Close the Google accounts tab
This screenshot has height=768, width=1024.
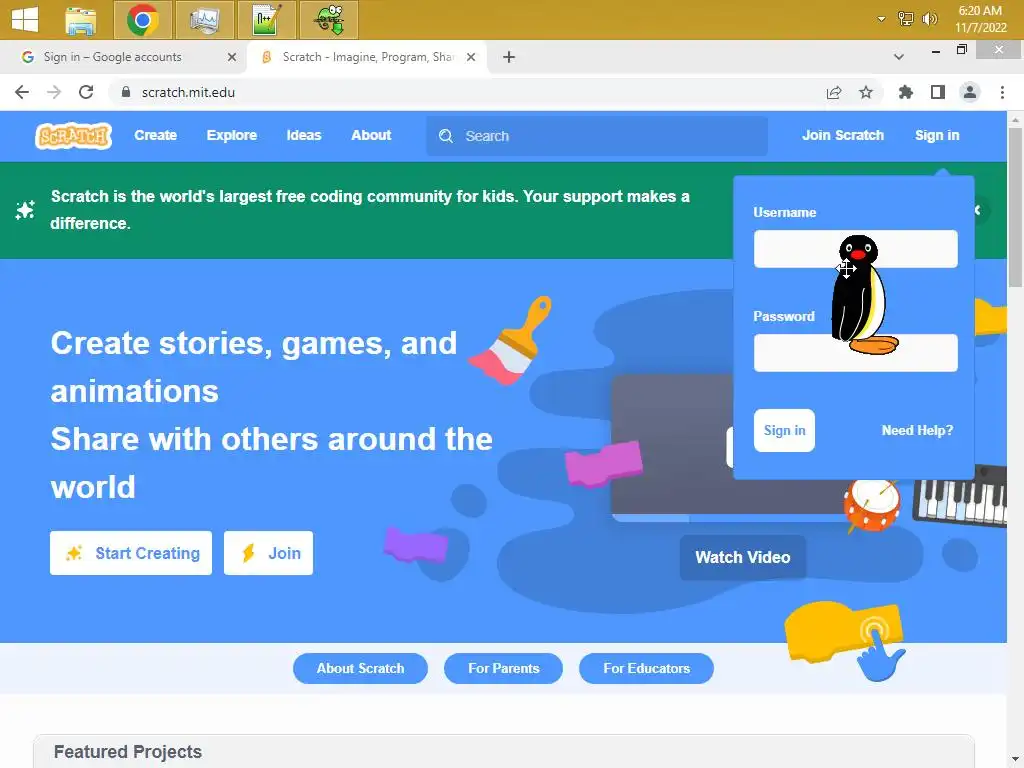[231, 57]
